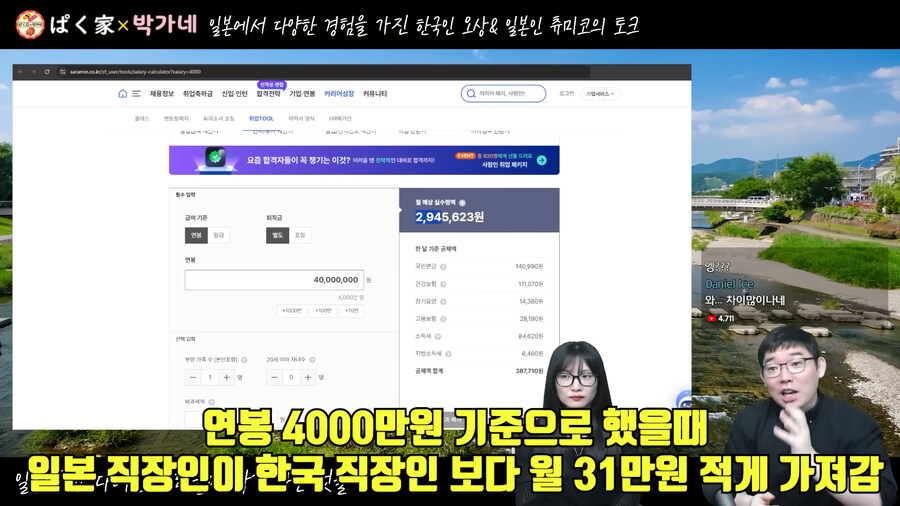Image resolution: width=900 pixels, height=506 pixels.
Task: Add +1000만 to the salary
Action: pos(292,310)
